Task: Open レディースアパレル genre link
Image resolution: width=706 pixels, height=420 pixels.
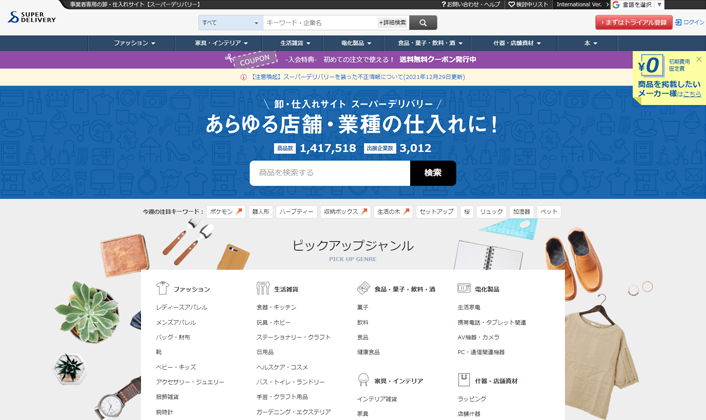Action: (181, 307)
